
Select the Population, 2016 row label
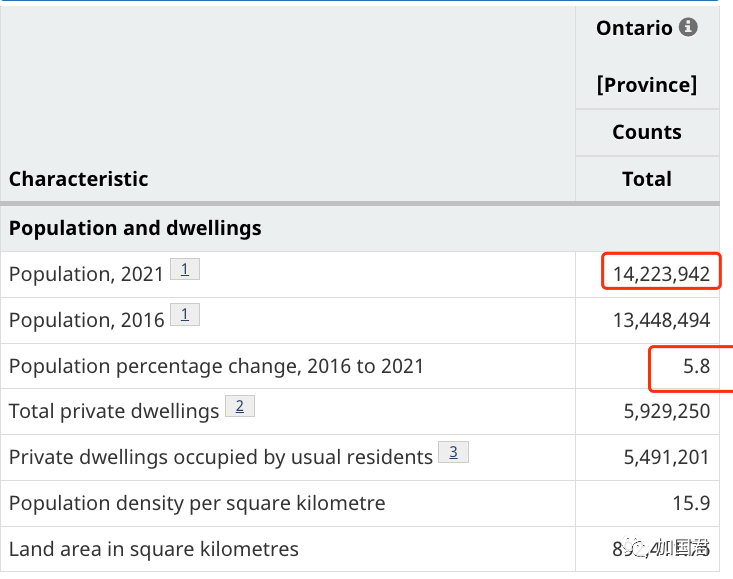click(86, 320)
